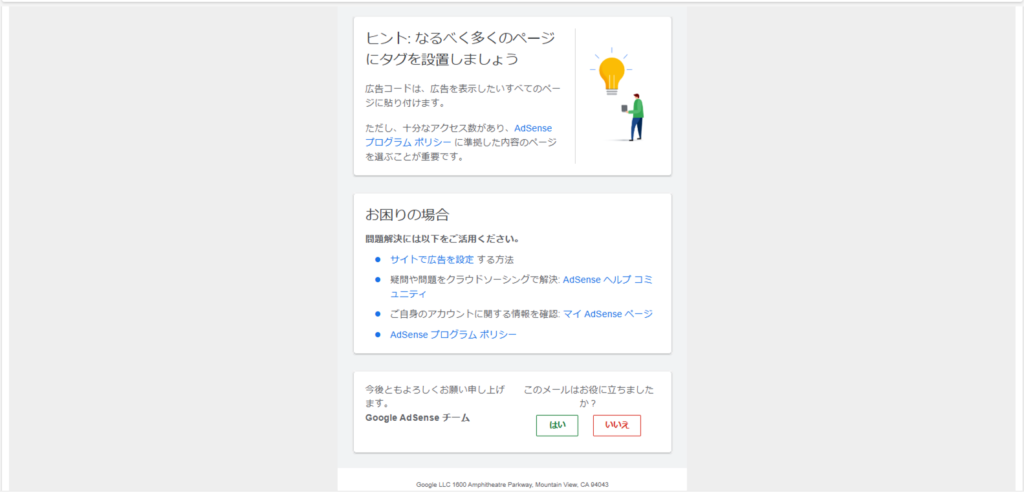Click the Google LLC footer address
Image resolution: width=1024 pixels, height=492 pixels.
coord(512,484)
